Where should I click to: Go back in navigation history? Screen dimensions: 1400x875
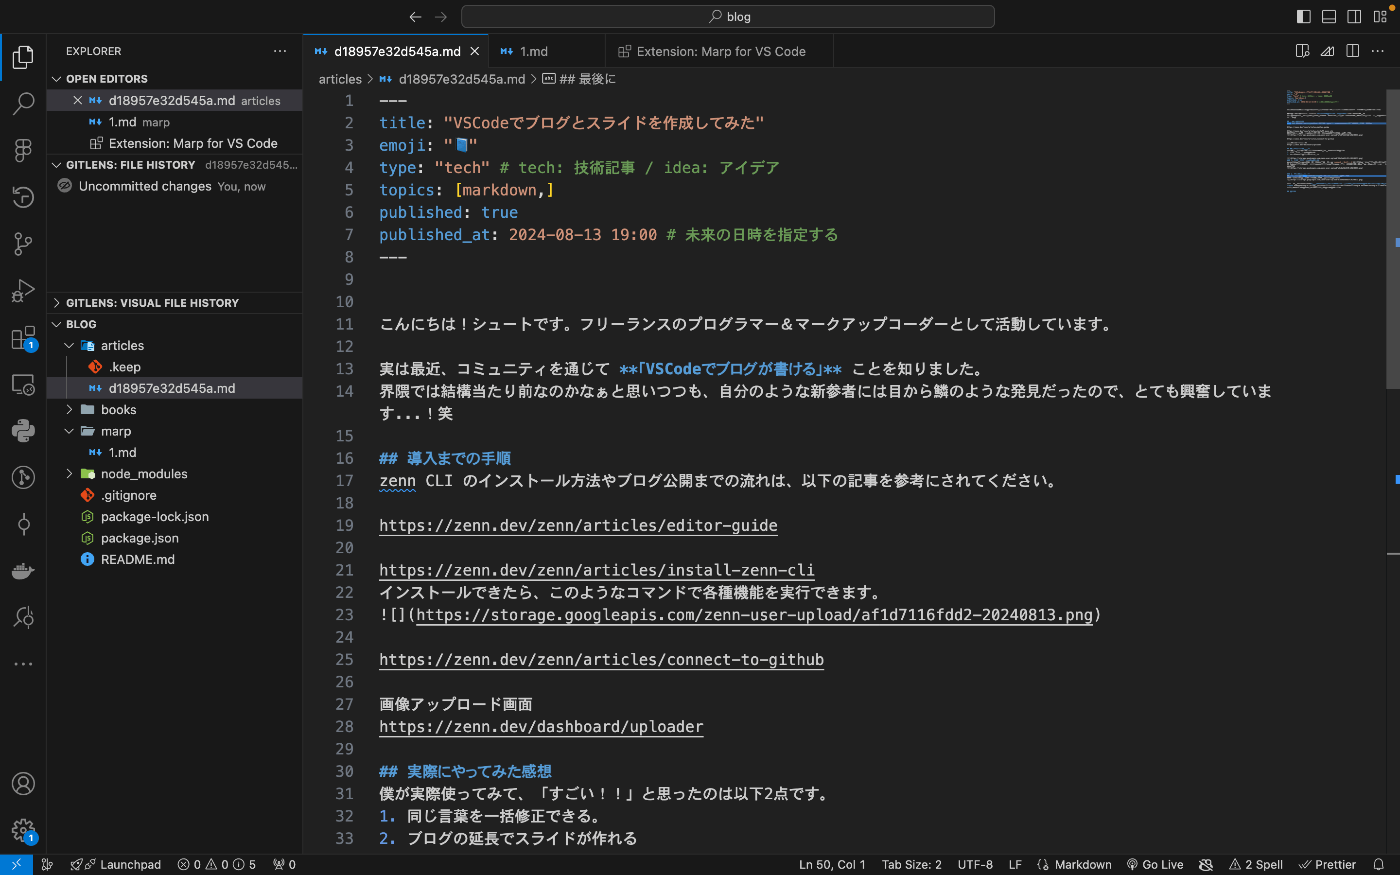416,17
